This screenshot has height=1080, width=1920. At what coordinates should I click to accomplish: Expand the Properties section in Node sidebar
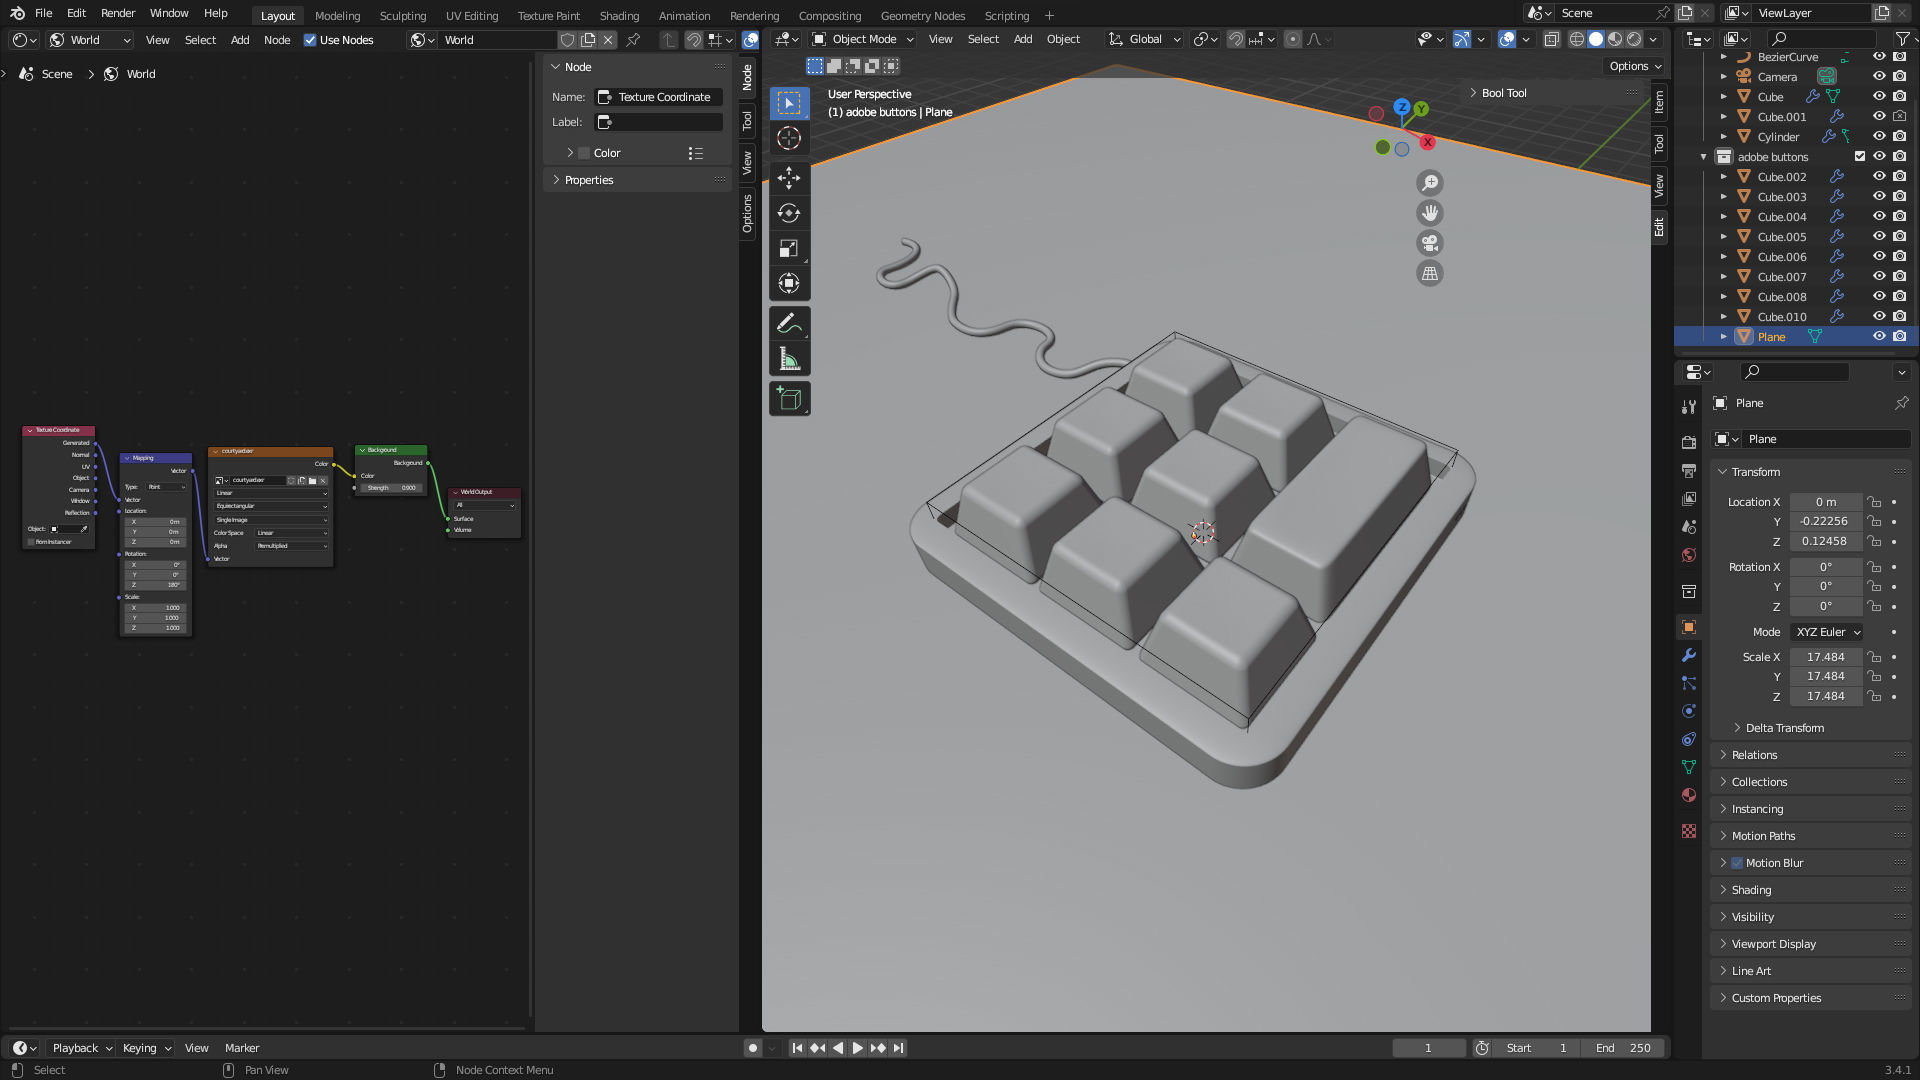(588, 180)
